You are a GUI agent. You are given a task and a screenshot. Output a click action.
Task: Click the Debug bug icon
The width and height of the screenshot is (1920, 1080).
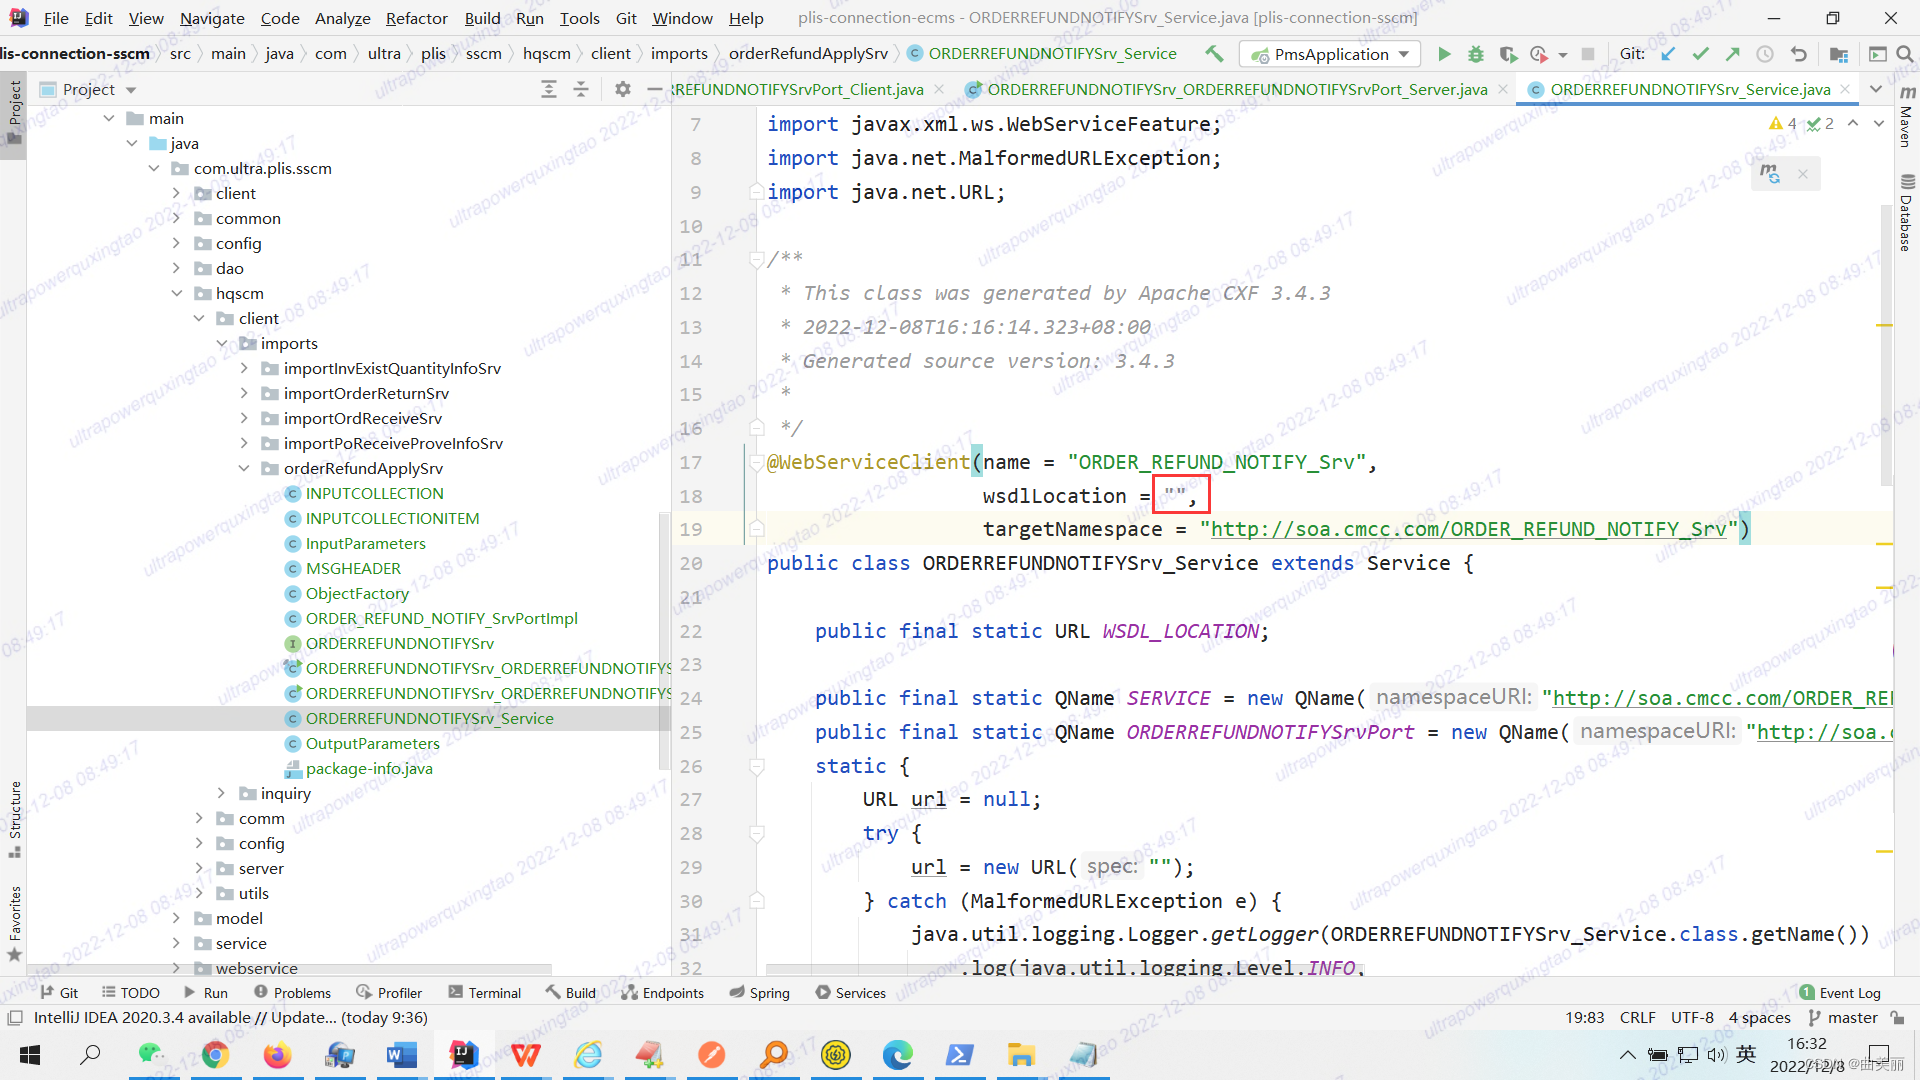click(1476, 54)
